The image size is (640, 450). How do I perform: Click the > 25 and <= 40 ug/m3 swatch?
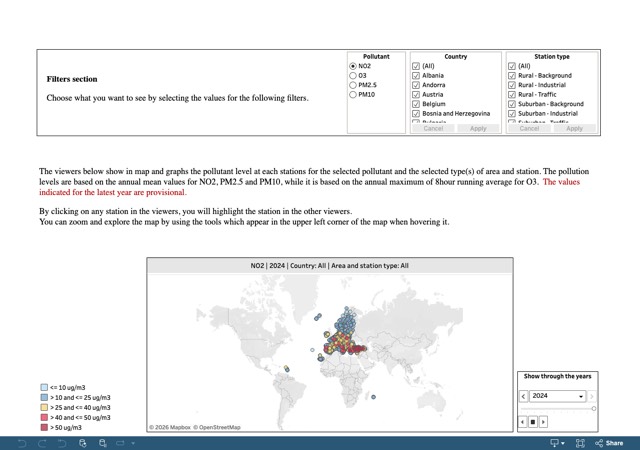[44, 408]
